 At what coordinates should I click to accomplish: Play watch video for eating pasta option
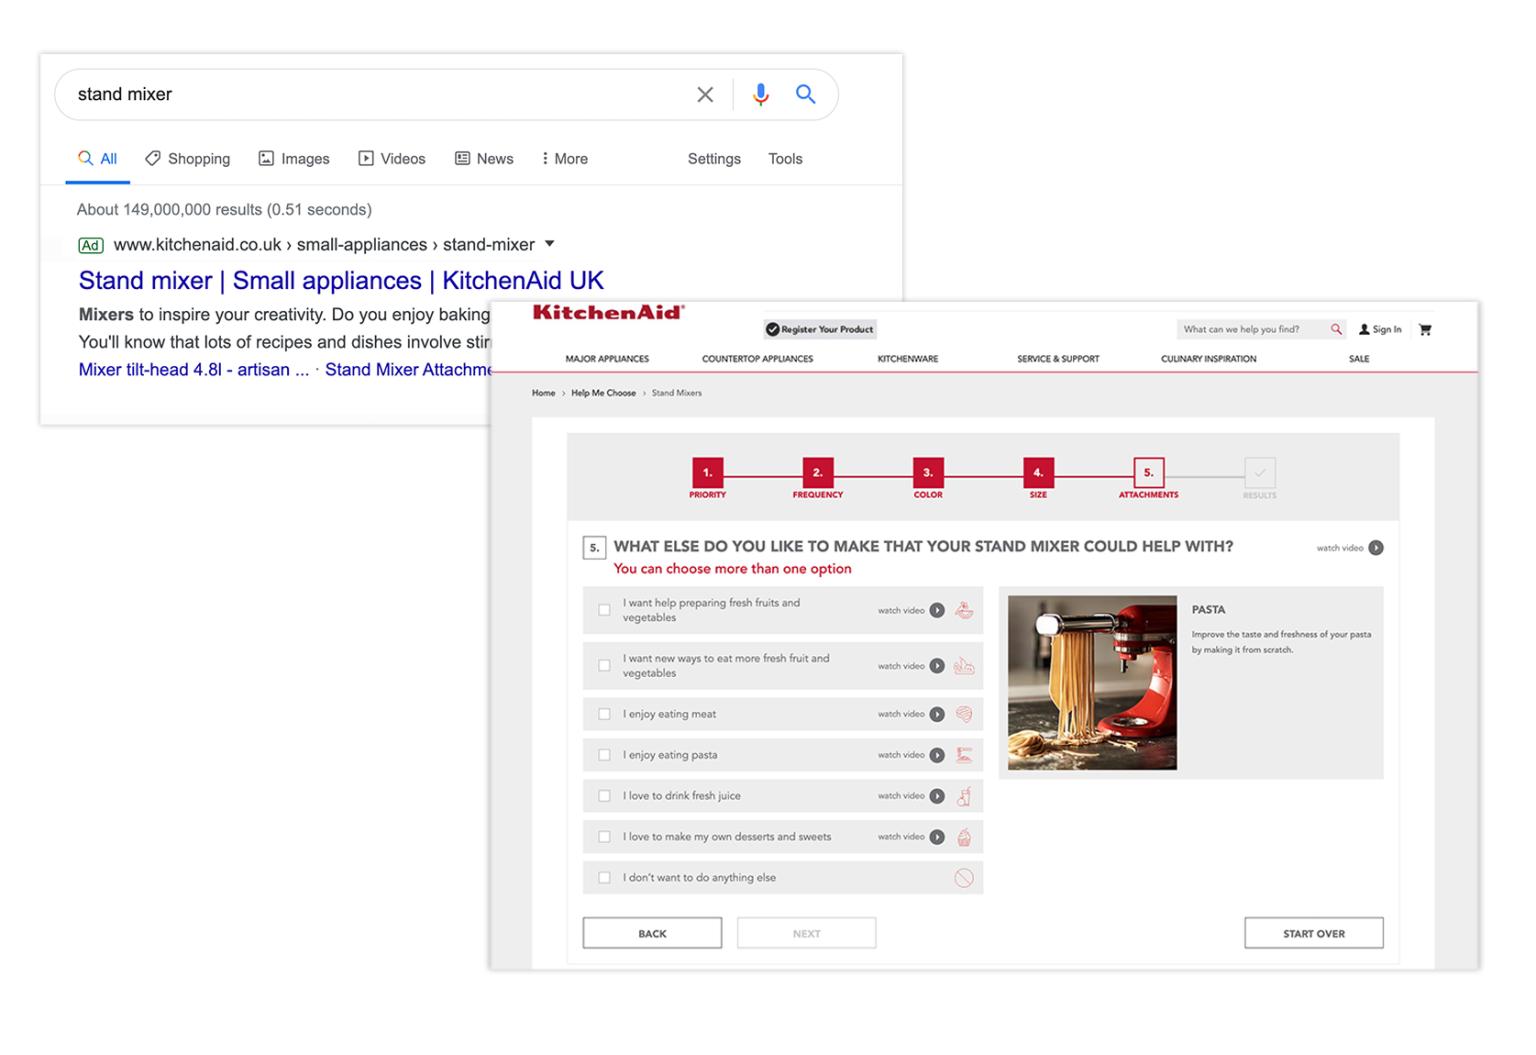[x=937, y=755]
